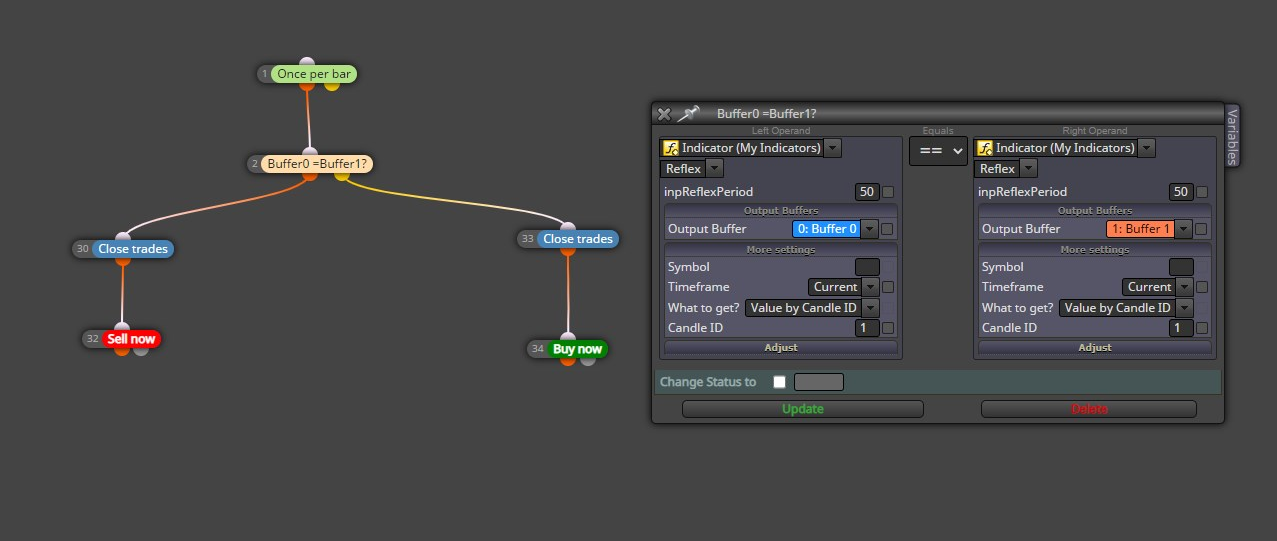Toggle right Output Buffer checkbox
Screen dimensions: 1277x541
[1202, 229]
